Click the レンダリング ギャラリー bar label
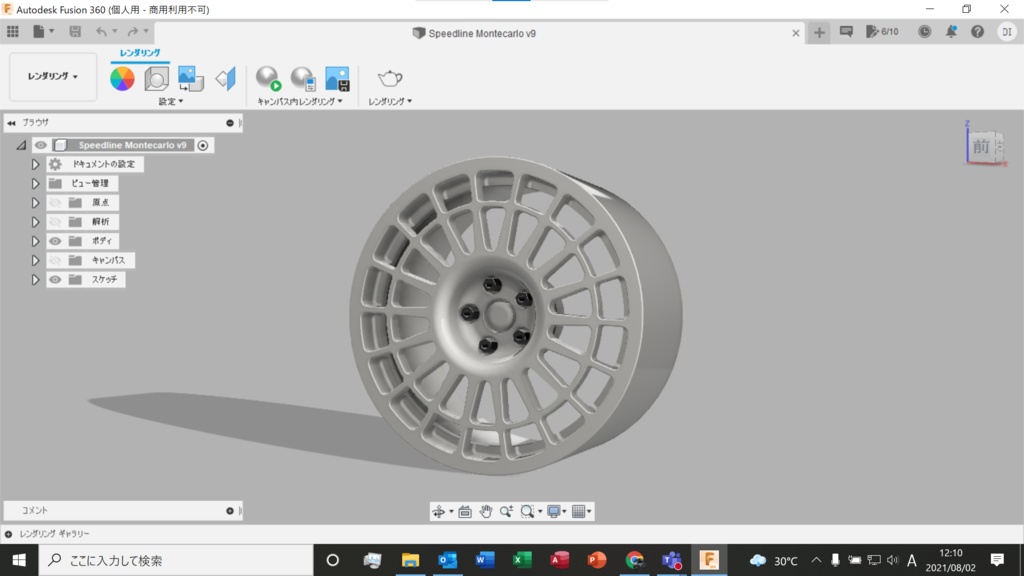1024x576 pixels. point(54,534)
